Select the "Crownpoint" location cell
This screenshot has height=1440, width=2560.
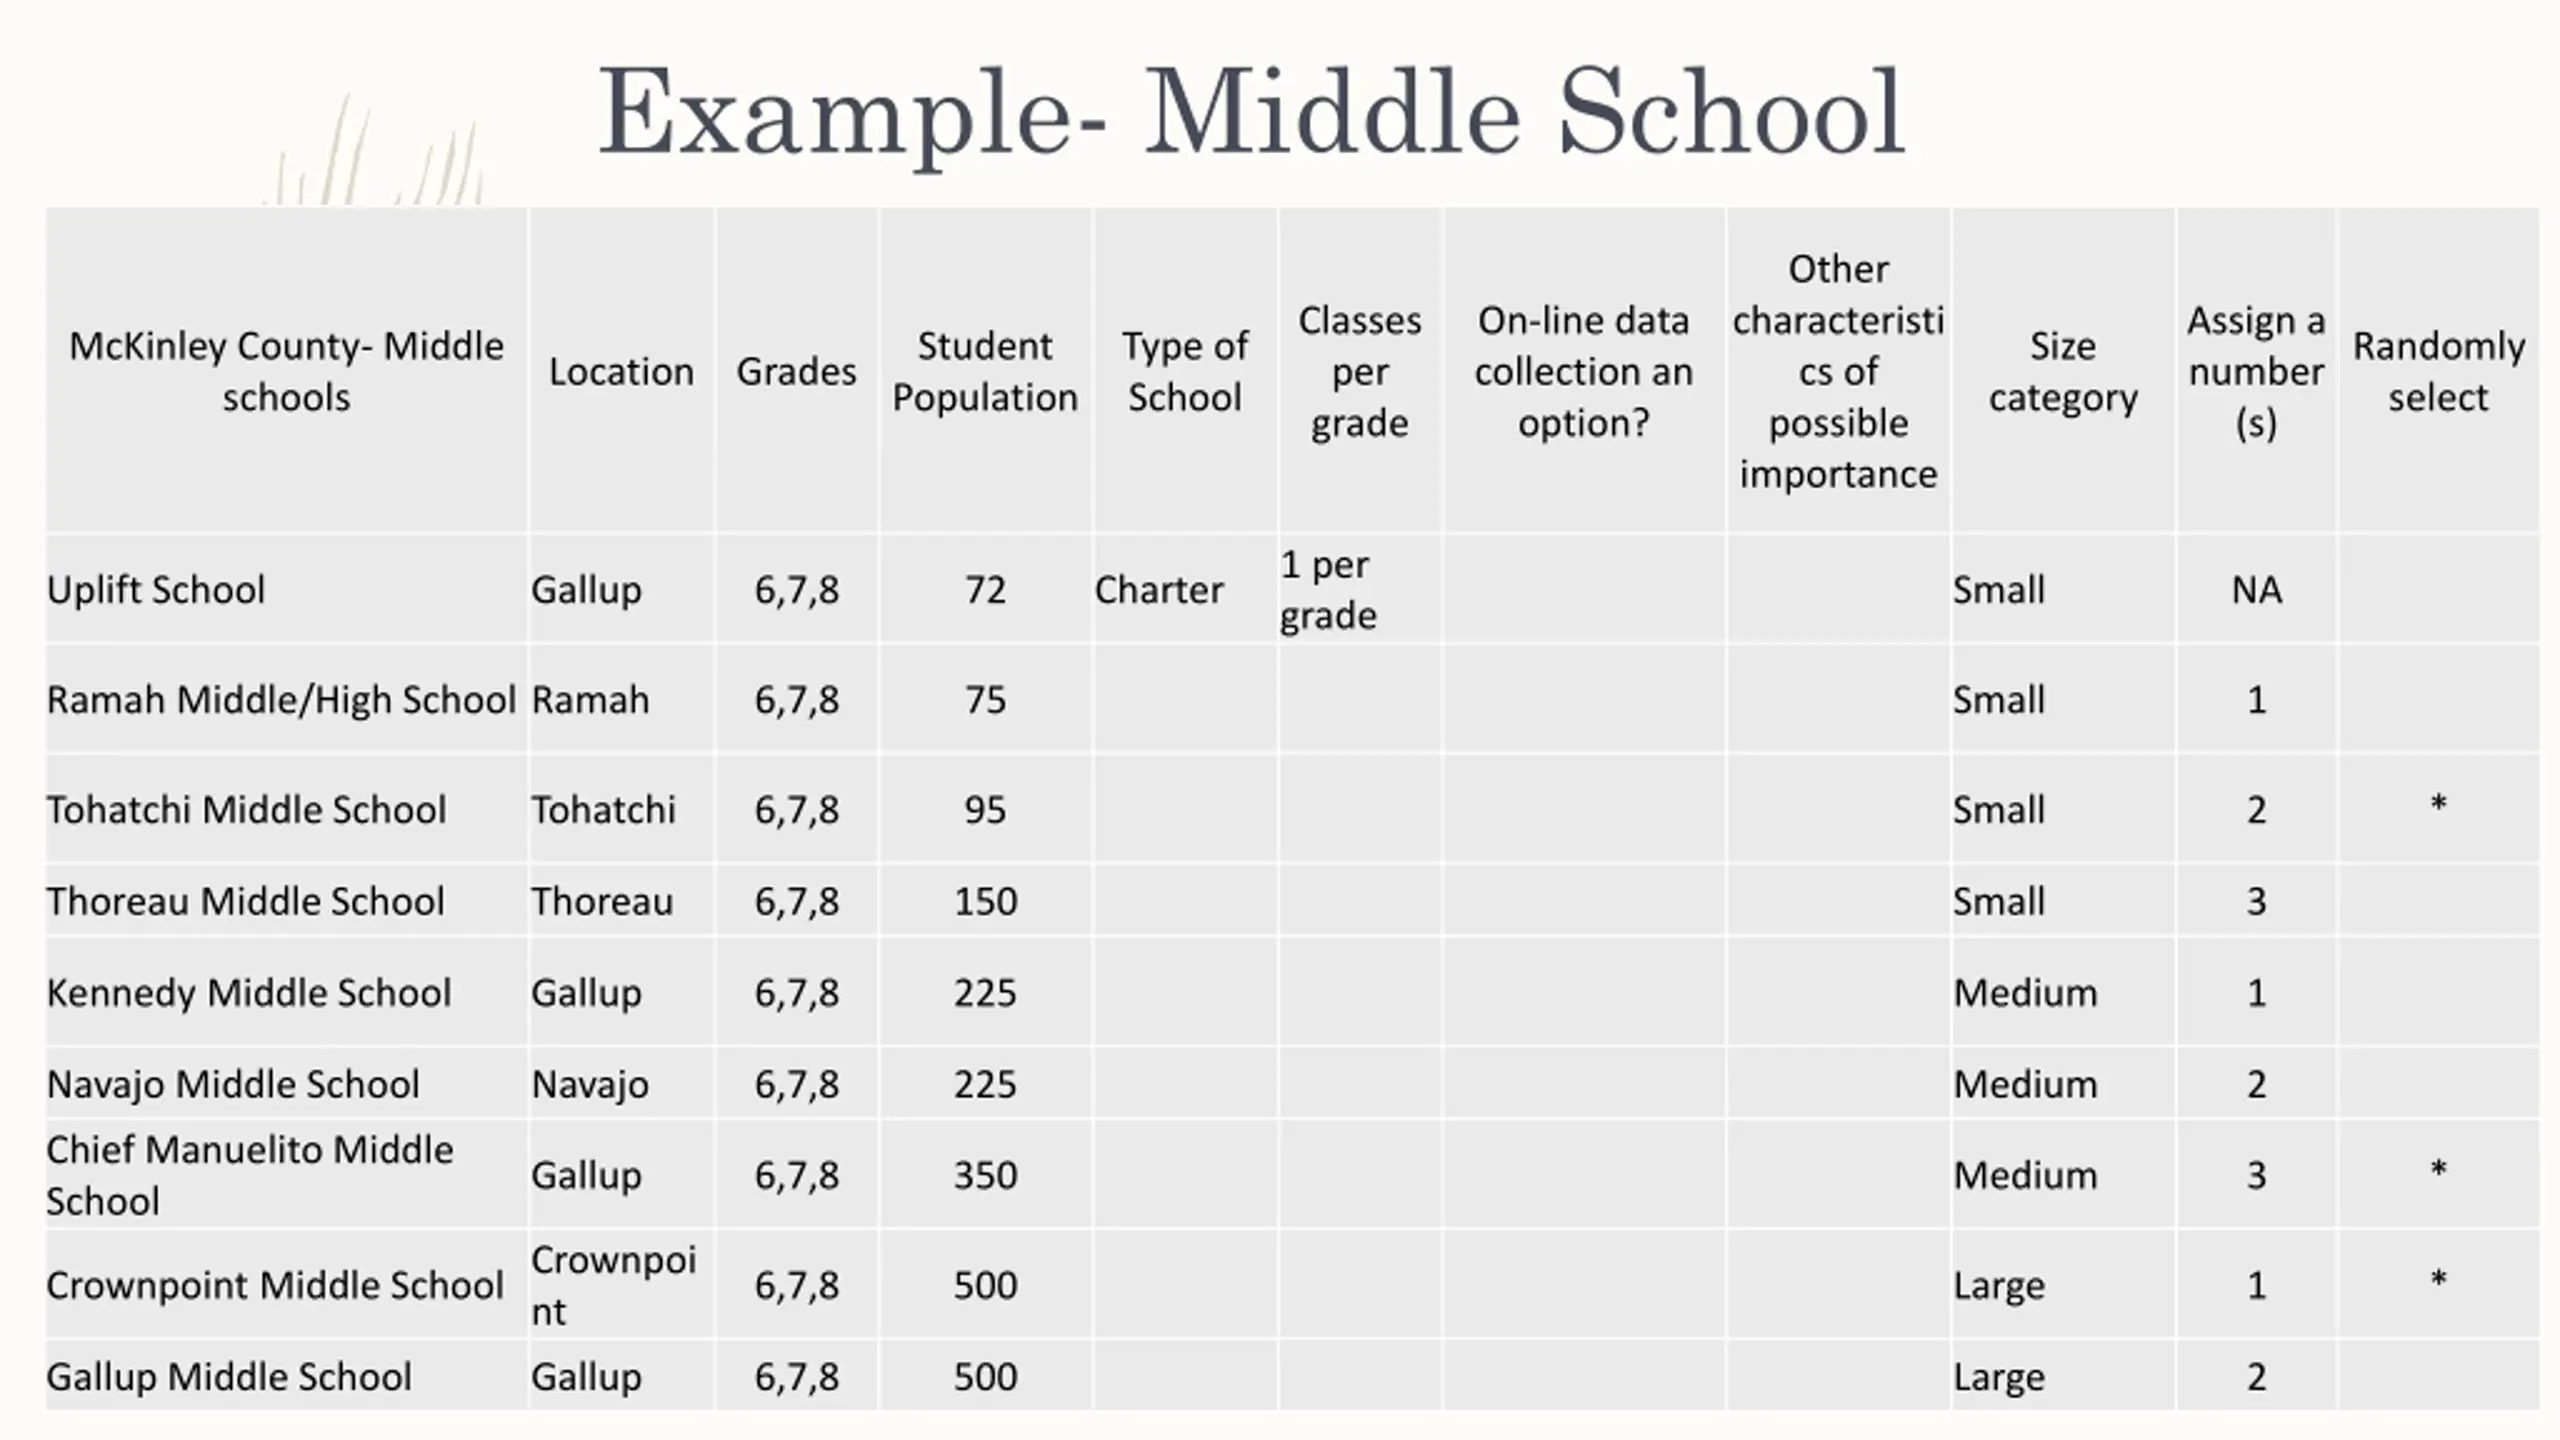coord(613,1285)
